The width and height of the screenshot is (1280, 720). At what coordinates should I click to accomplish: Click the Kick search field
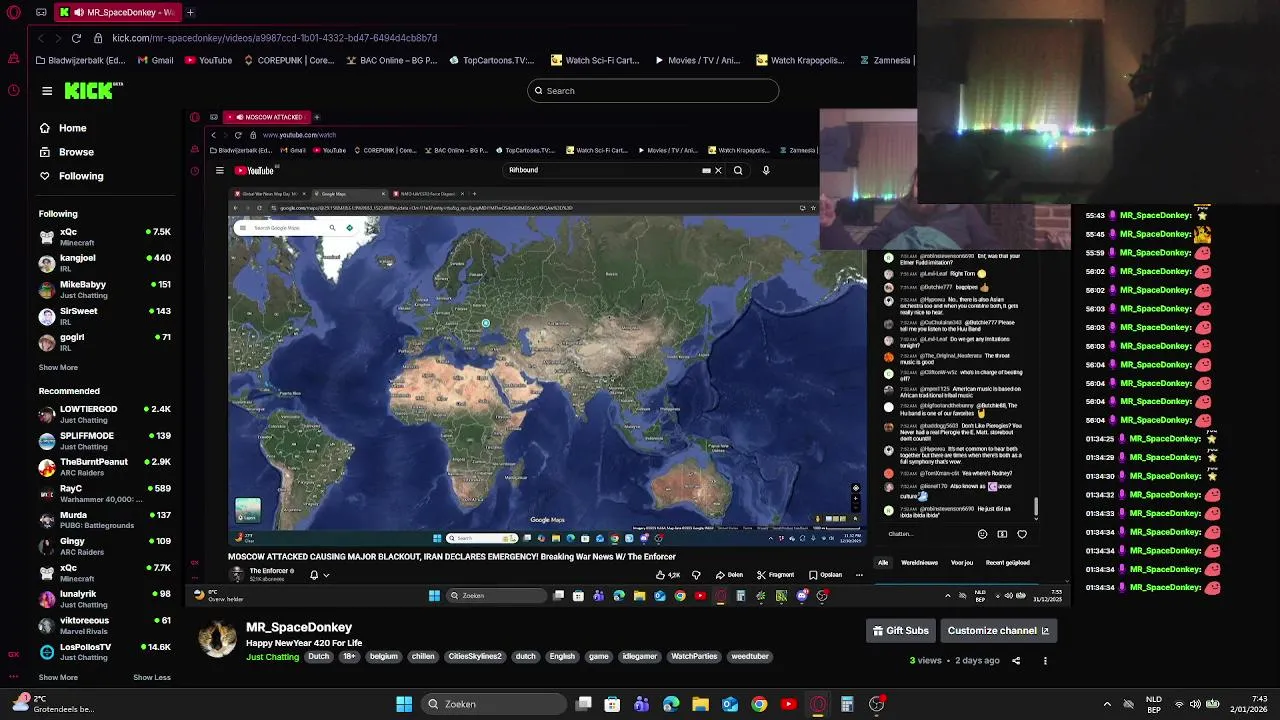tap(653, 91)
